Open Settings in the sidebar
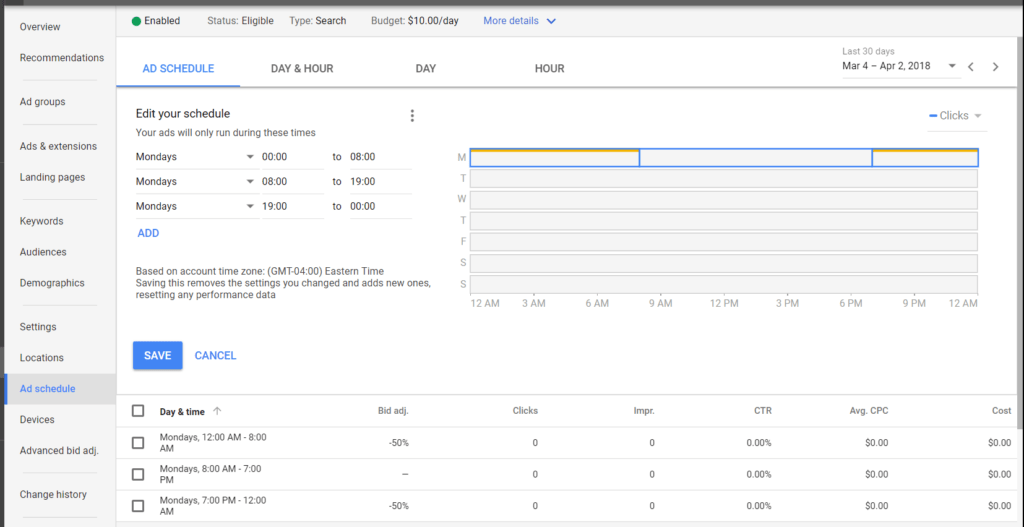Image resolution: width=1024 pixels, height=527 pixels. coord(38,327)
